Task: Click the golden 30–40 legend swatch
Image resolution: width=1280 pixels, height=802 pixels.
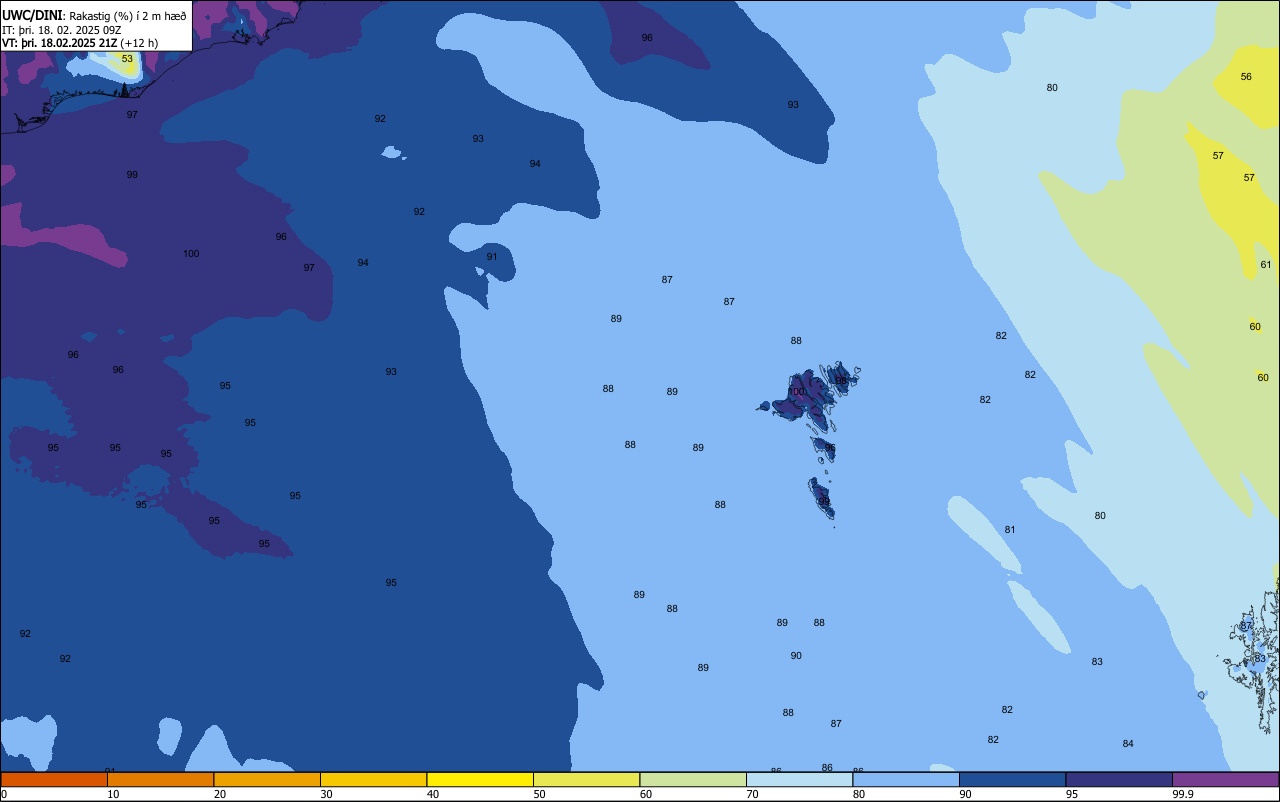Action: click(x=373, y=779)
